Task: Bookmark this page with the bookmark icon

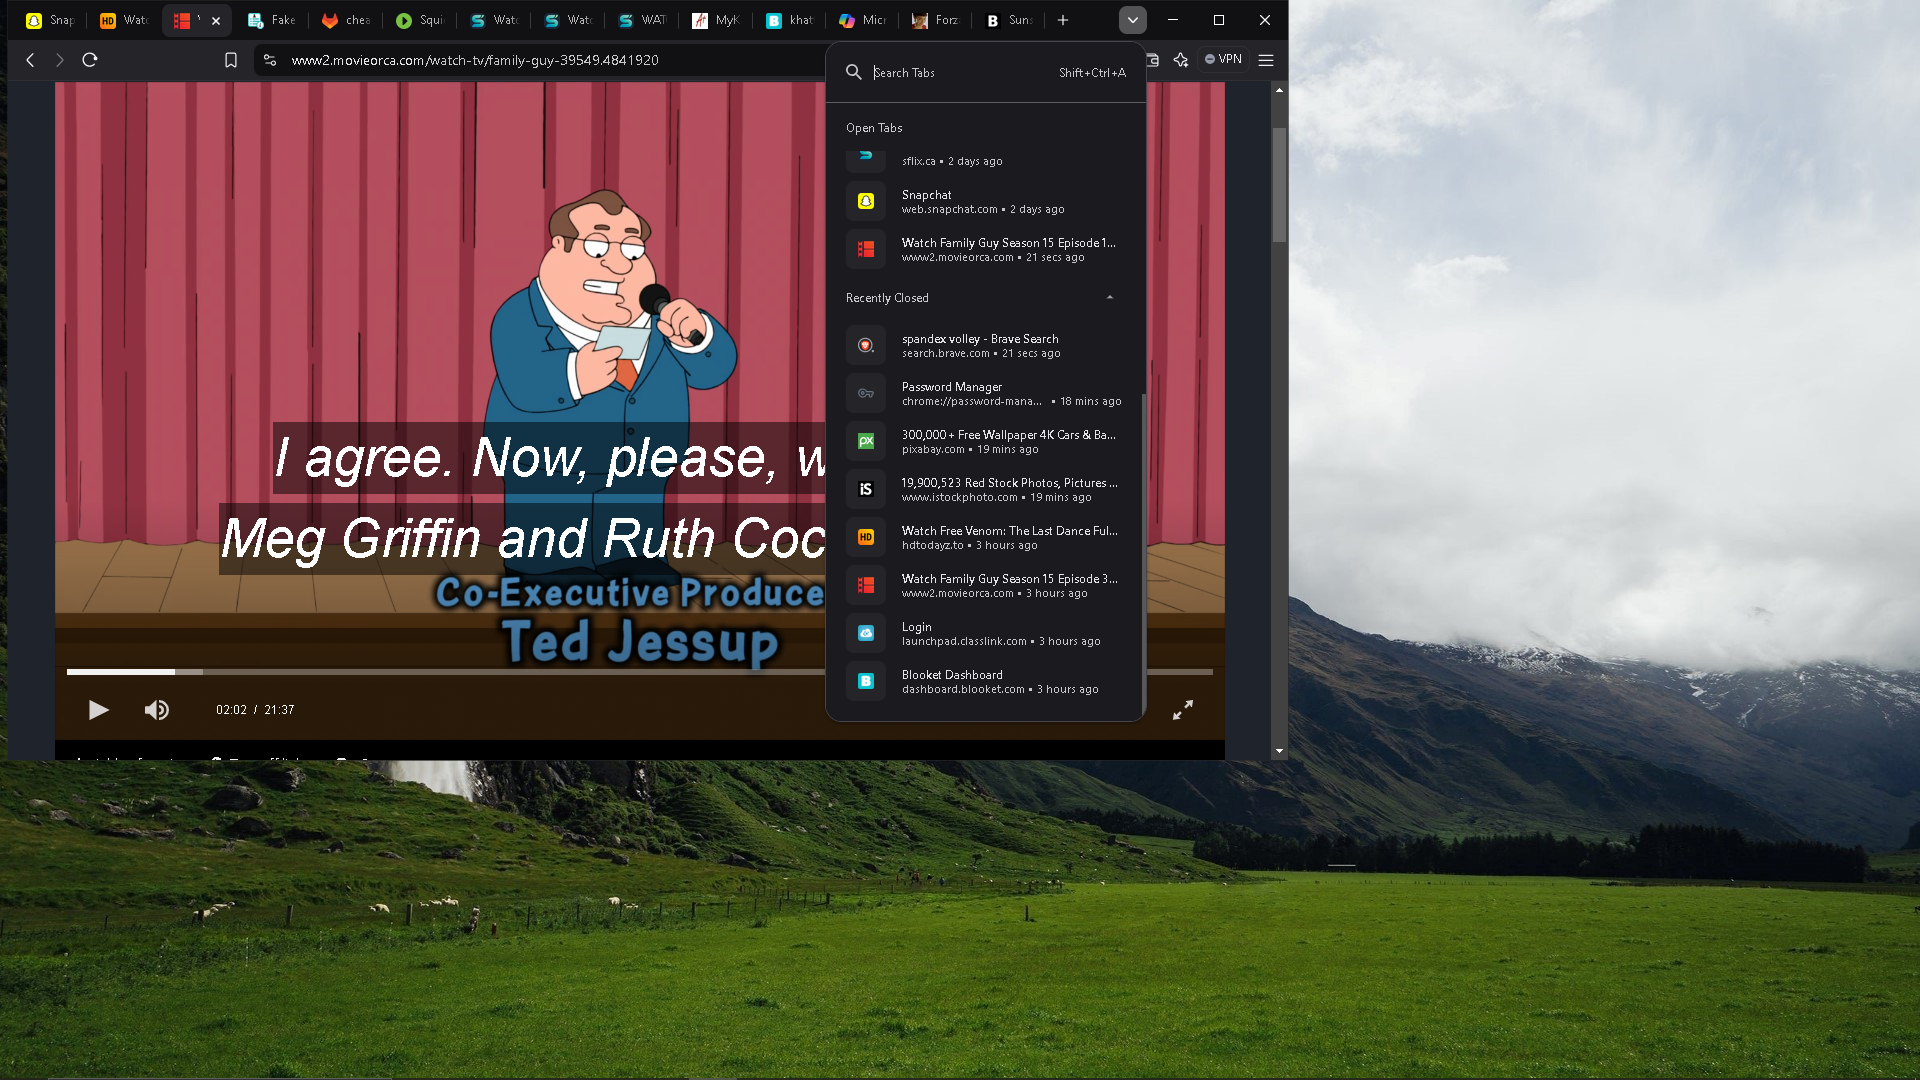Action: click(x=231, y=60)
